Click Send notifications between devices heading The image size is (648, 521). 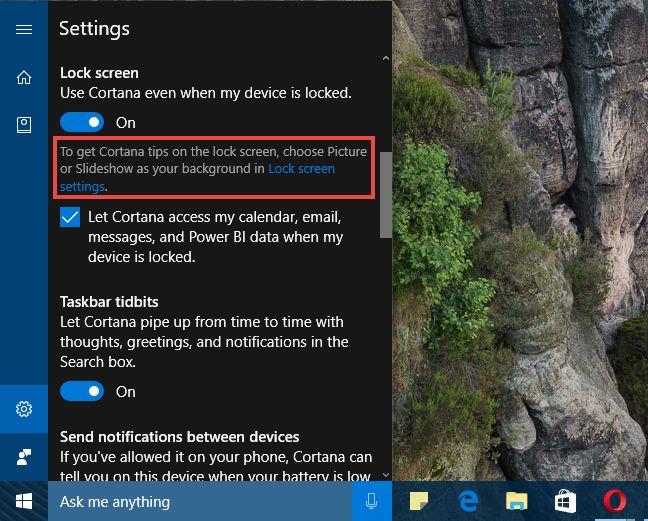(180, 437)
